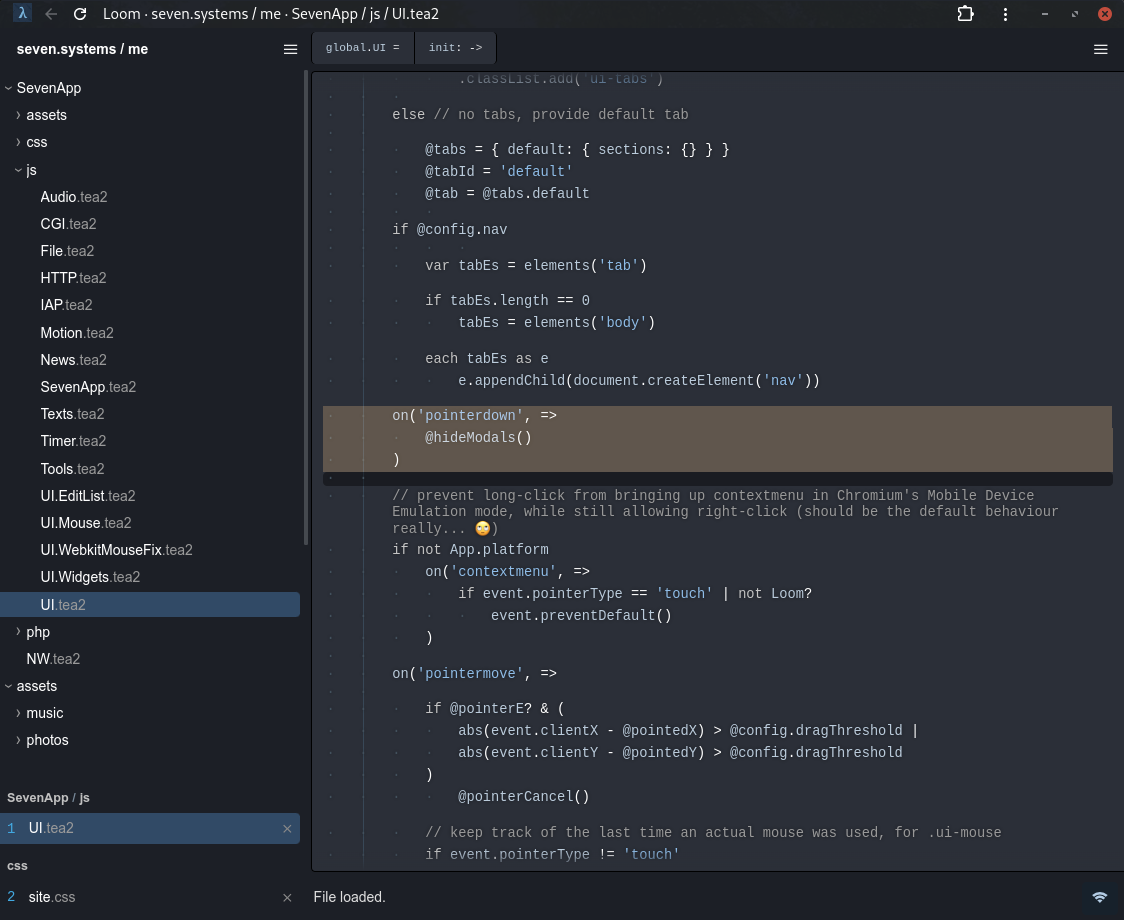This screenshot has width=1124, height=920.
Task: Click the window title path text
Action: (x=271, y=14)
